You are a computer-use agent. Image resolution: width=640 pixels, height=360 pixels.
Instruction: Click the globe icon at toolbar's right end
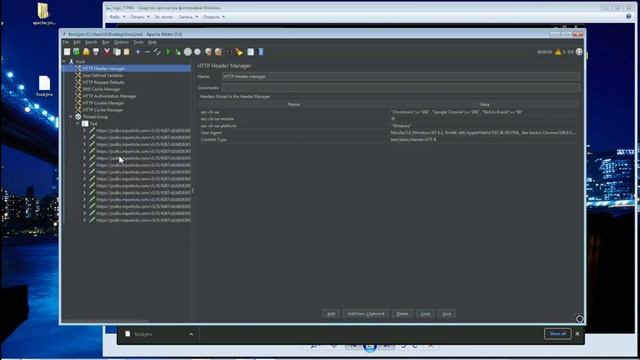(579, 52)
